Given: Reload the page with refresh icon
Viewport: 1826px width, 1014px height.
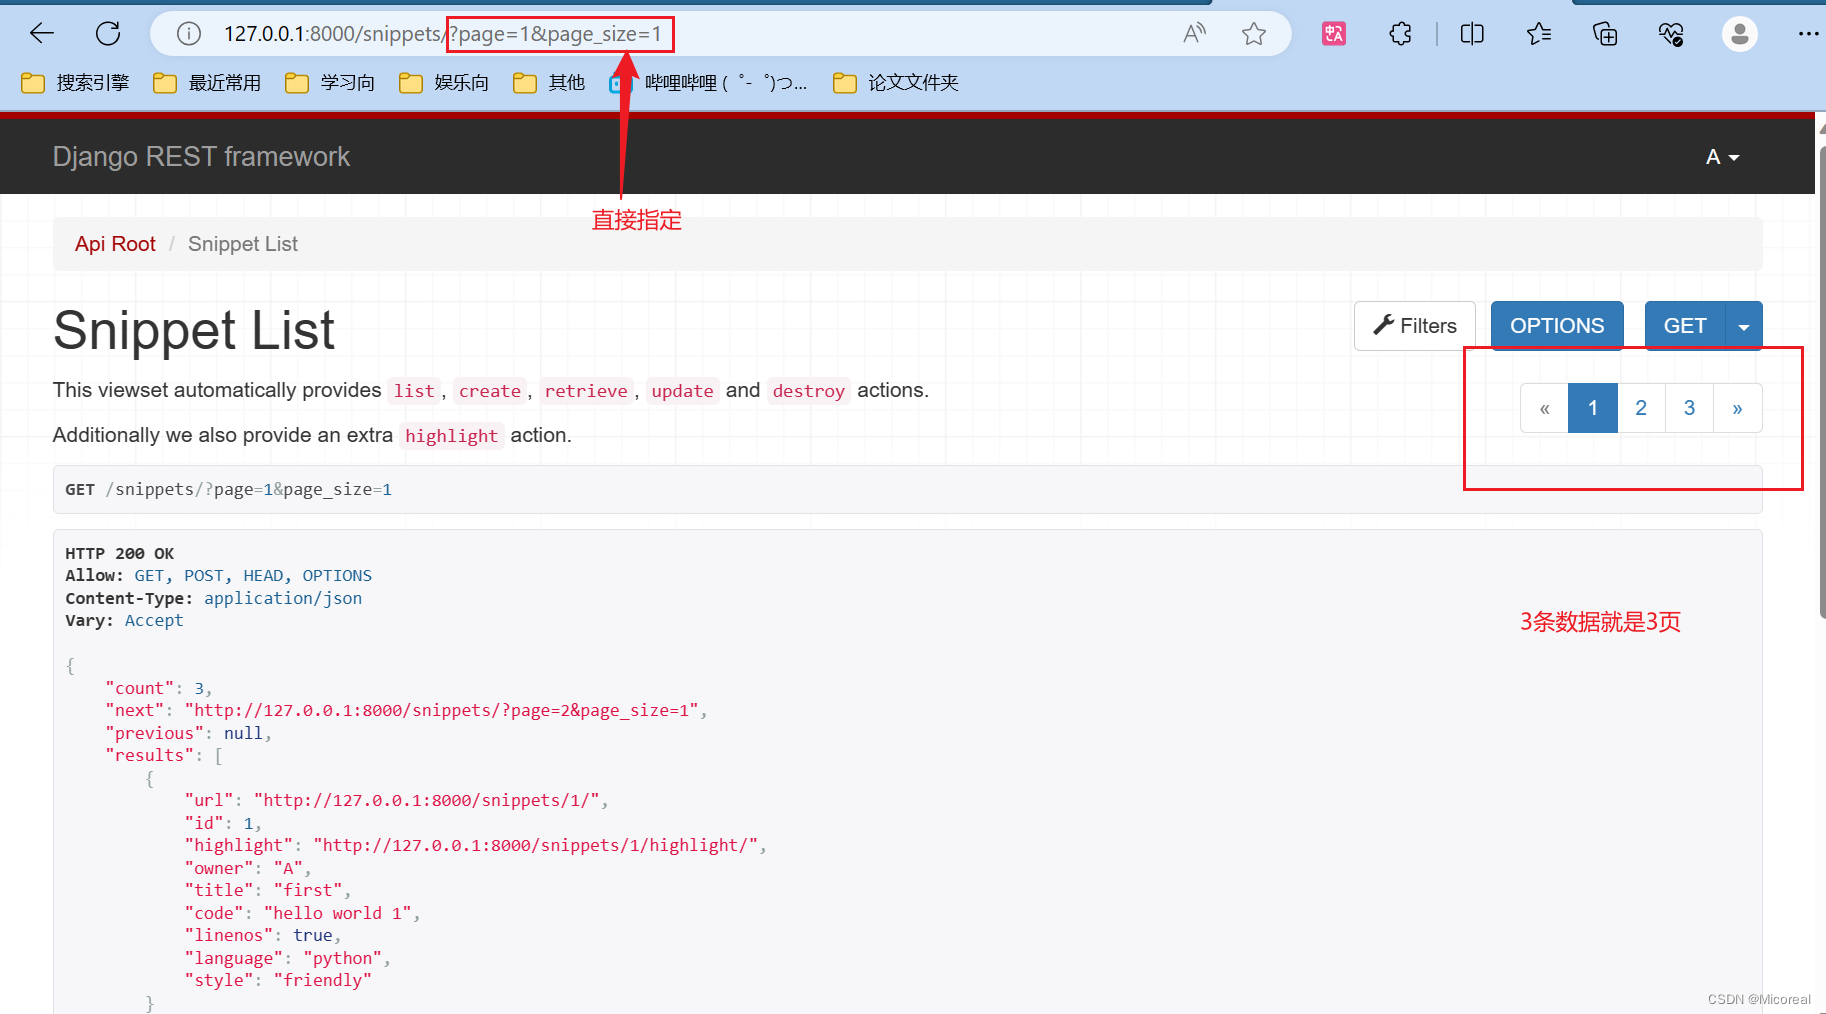Looking at the screenshot, I should pyautogui.click(x=108, y=34).
